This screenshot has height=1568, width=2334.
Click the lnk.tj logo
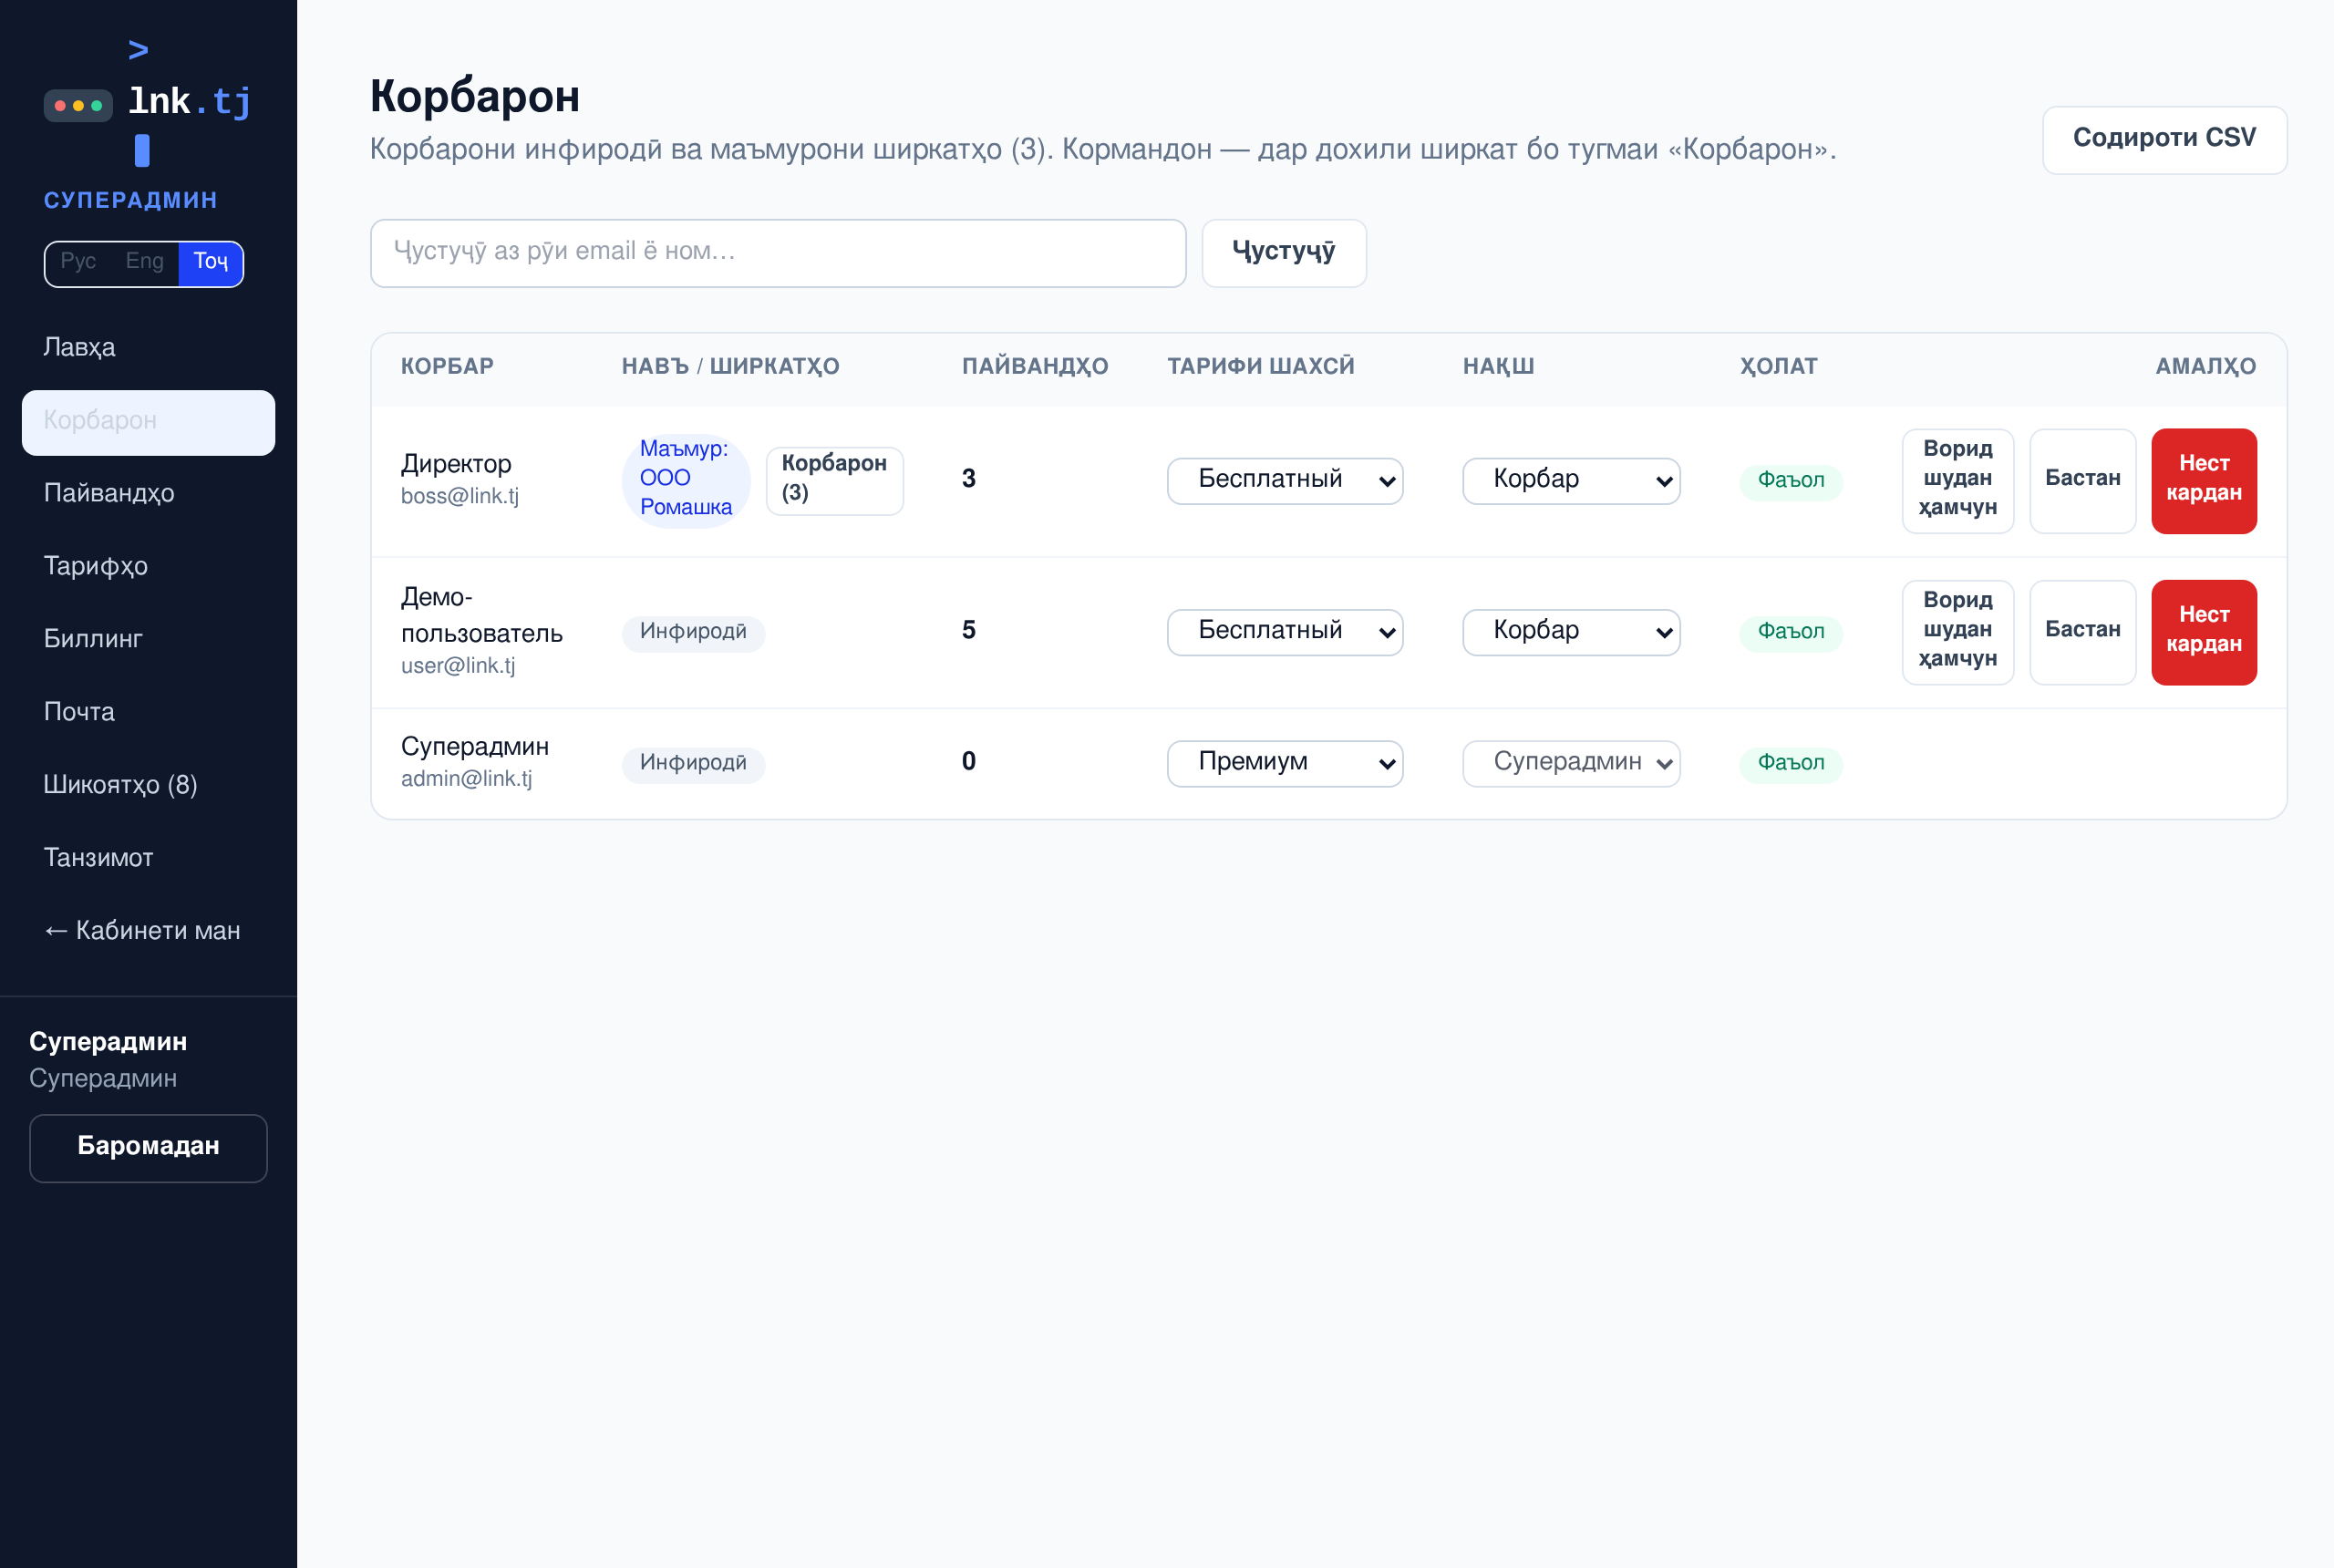(x=148, y=101)
